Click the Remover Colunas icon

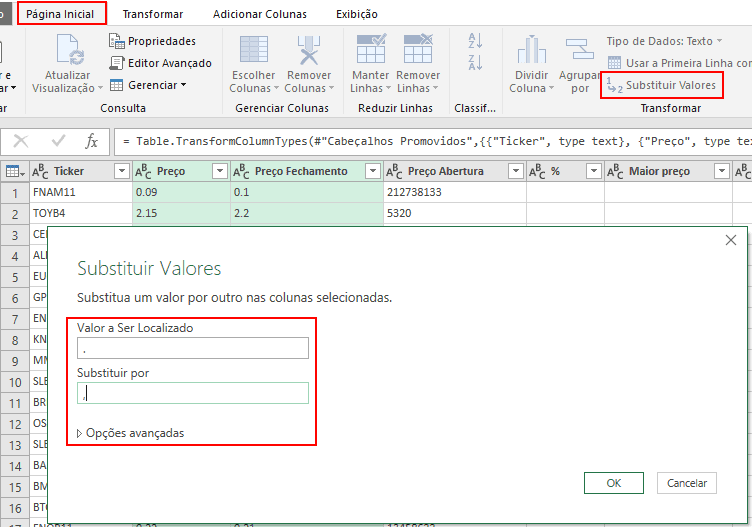309,49
